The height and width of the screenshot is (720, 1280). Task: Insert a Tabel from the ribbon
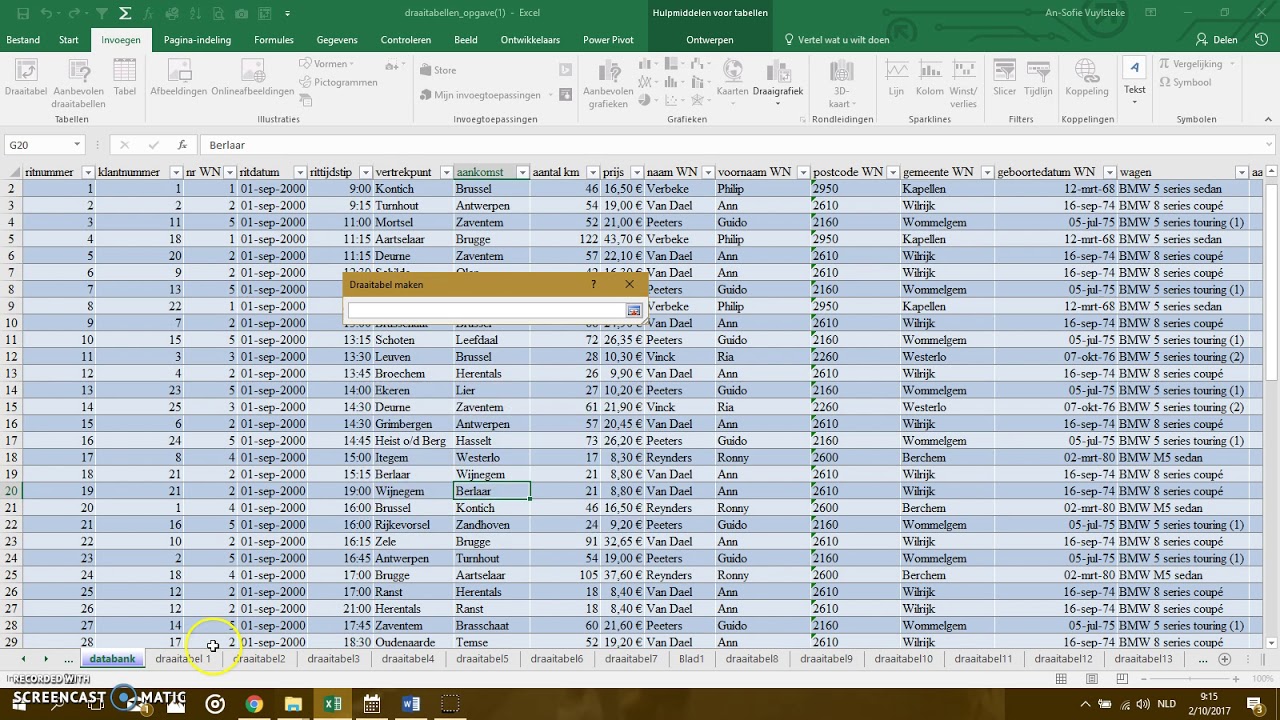tap(125, 78)
